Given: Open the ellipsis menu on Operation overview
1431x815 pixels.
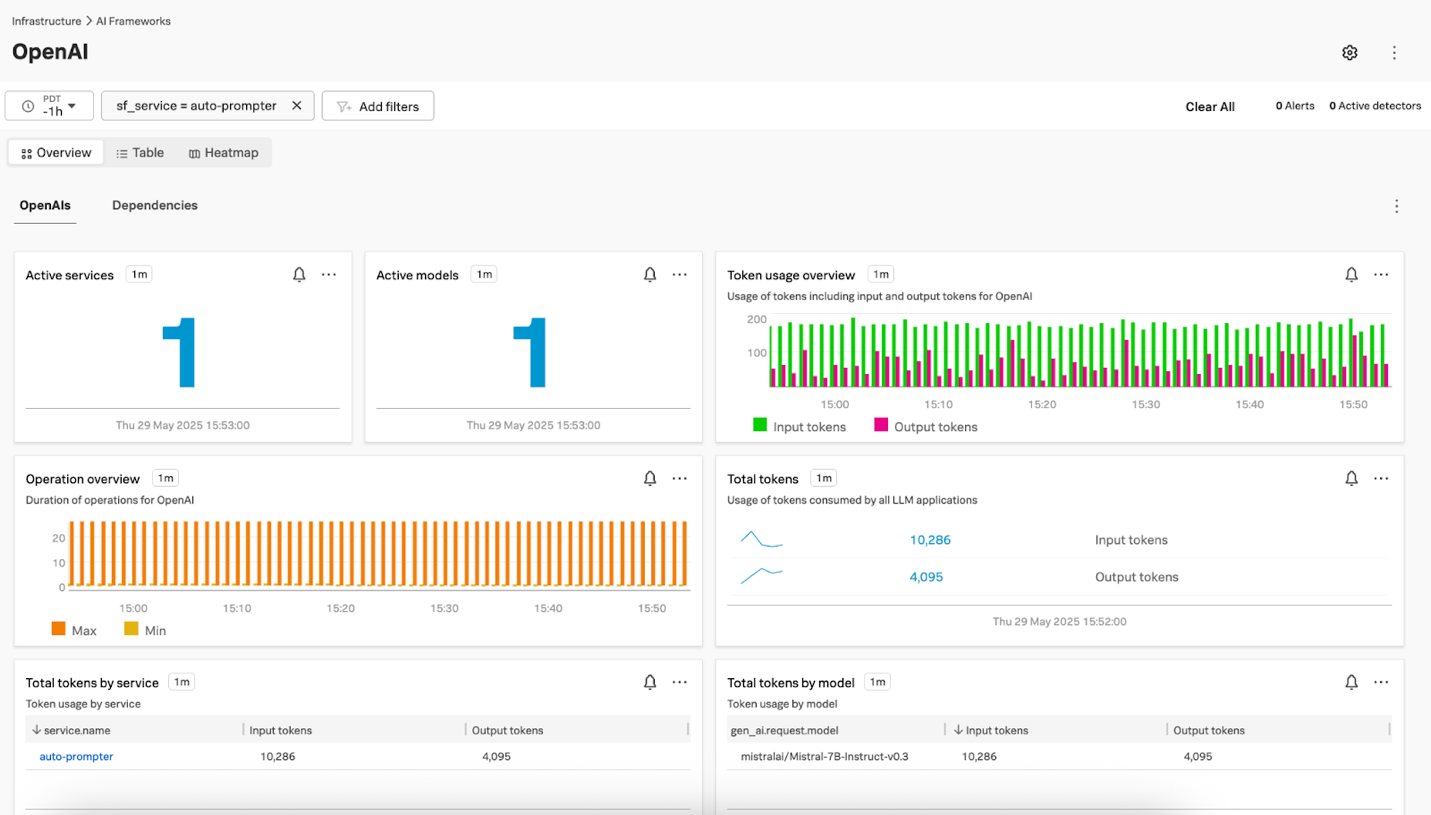Looking at the screenshot, I should [x=680, y=479].
